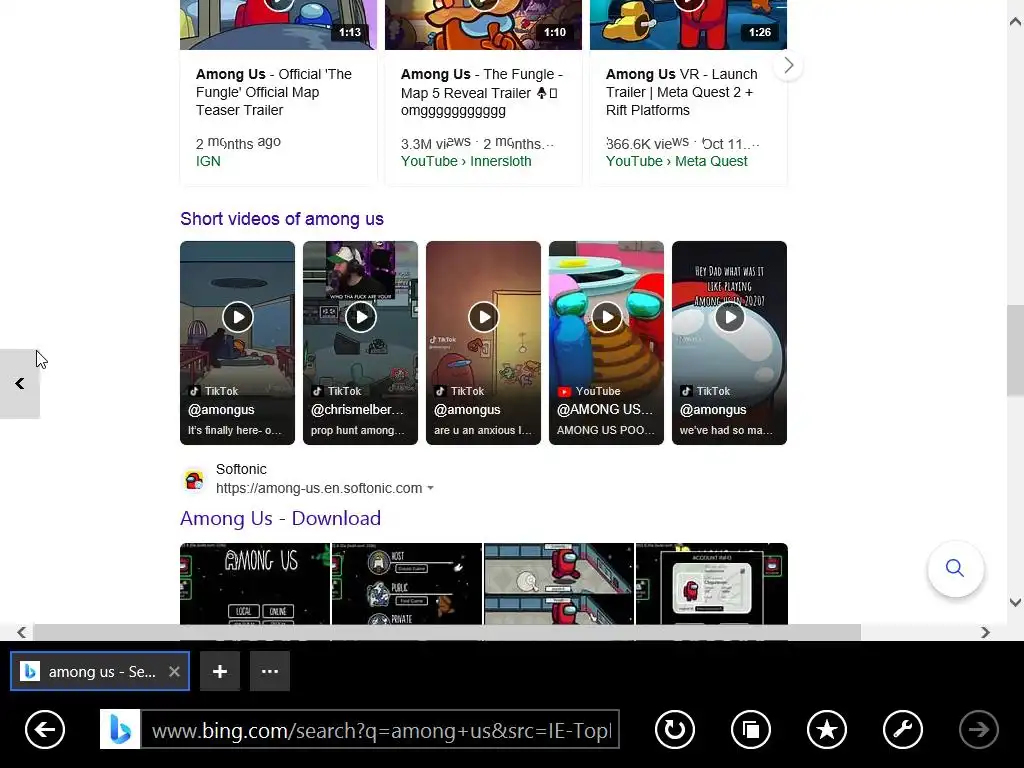Refresh the page with reload icon
1024x768 pixels.
tap(675, 729)
